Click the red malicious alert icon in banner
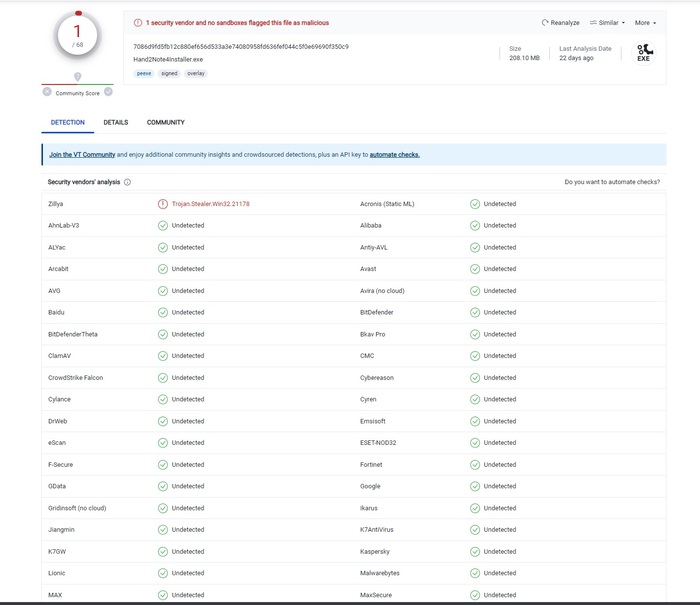 pyautogui.click(x=138, y=22)
